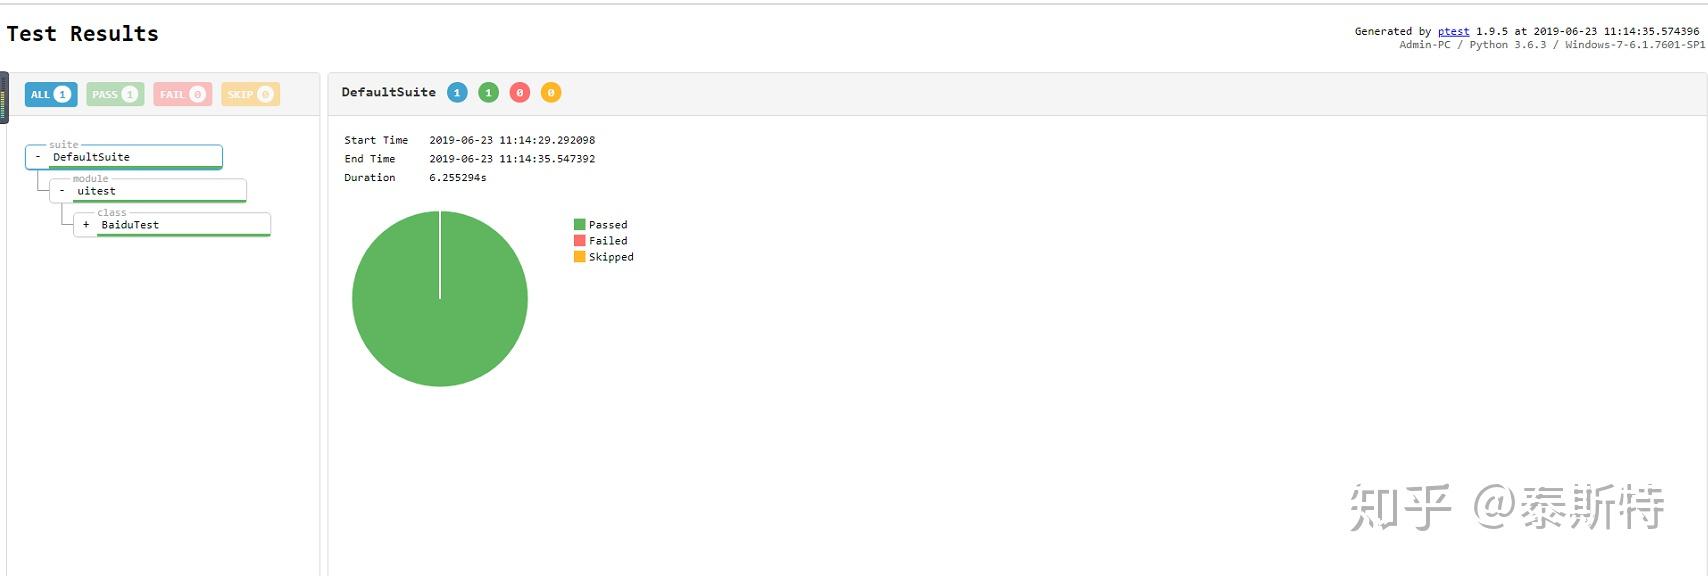Viewport: 1708px width, 576px height.
Task: Select the BaiduTest class in tree
Action: coord(130,225)
